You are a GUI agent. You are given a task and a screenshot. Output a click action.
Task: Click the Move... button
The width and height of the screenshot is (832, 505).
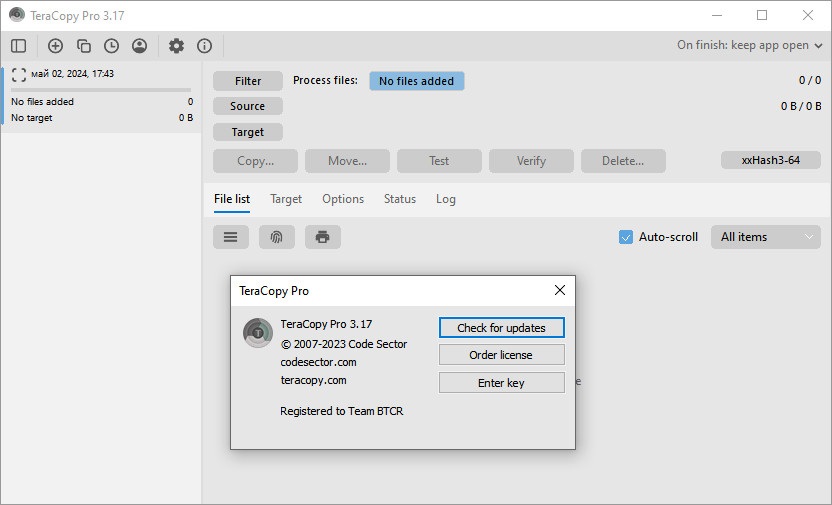tap(347, 161)
